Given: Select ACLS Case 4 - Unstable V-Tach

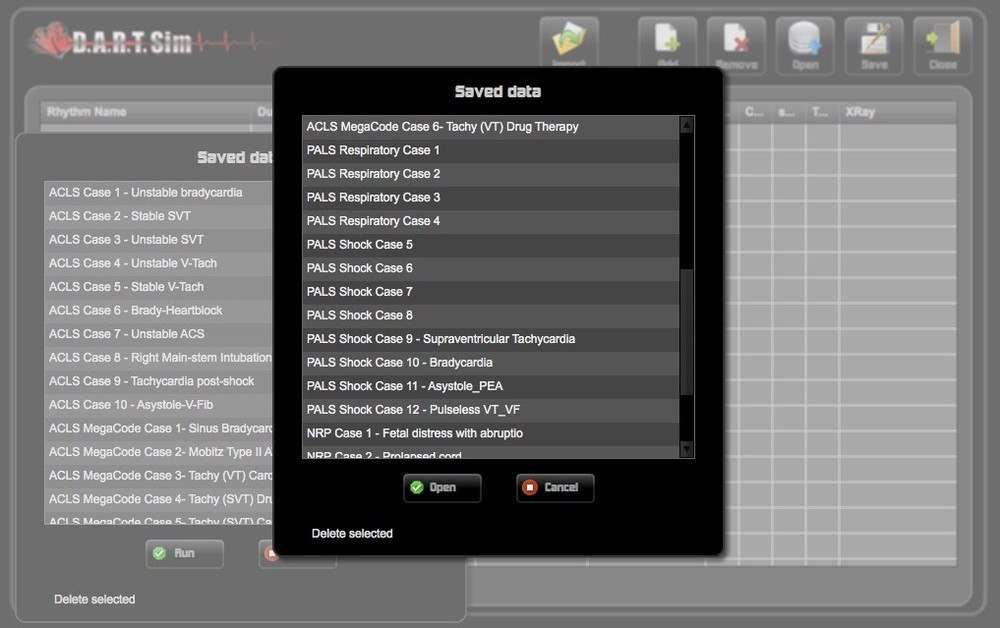Looking at the screenshot, I should [159, 263].
